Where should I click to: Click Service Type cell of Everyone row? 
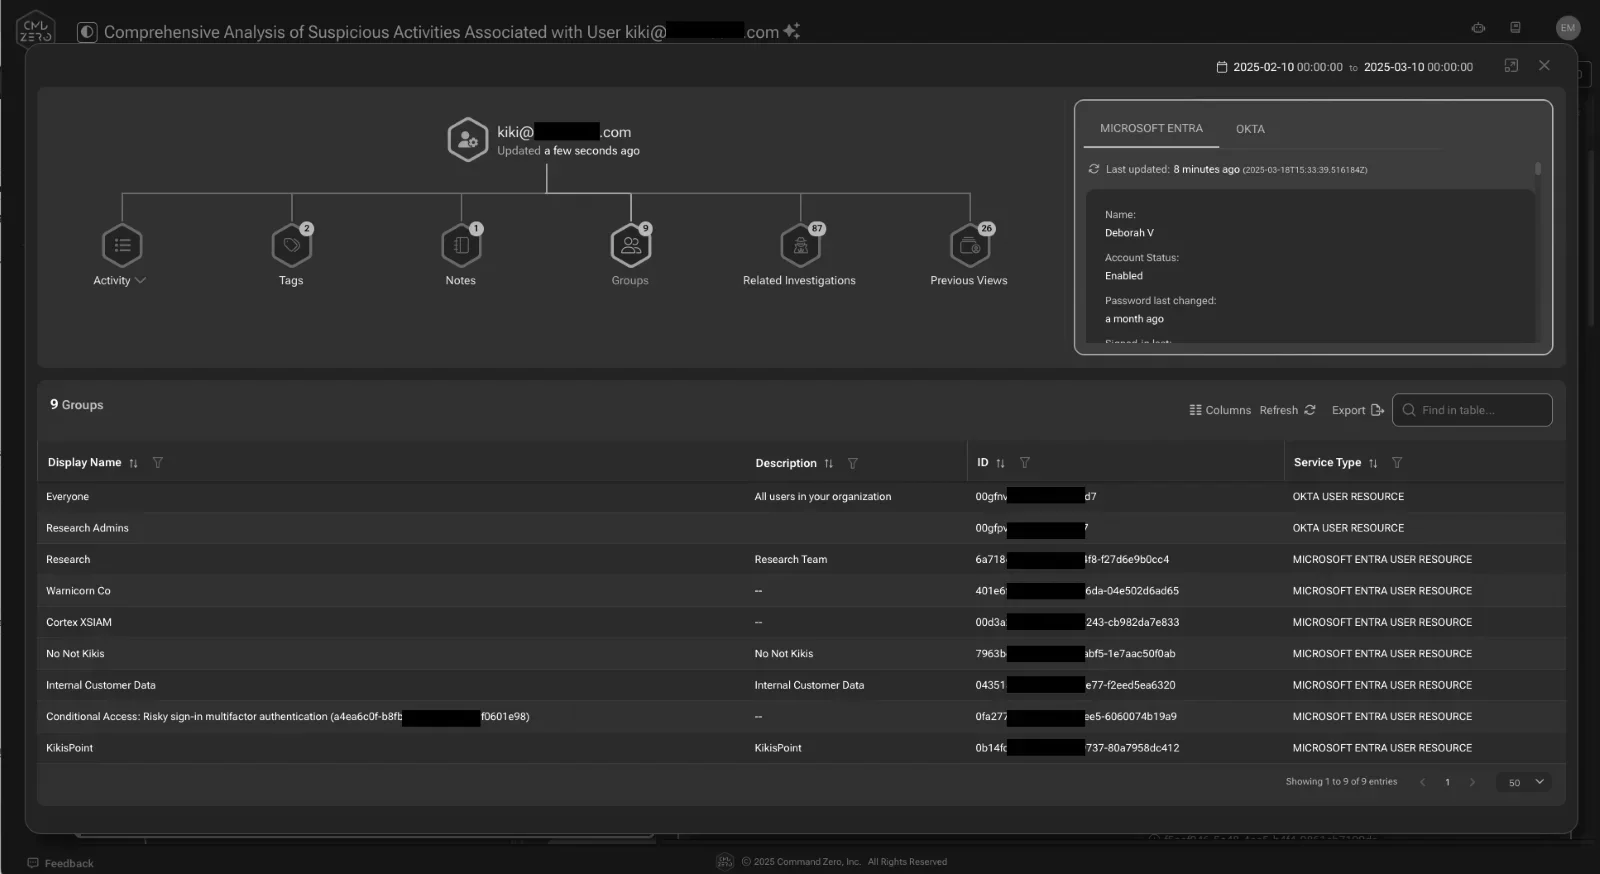tap(1348, 497)
